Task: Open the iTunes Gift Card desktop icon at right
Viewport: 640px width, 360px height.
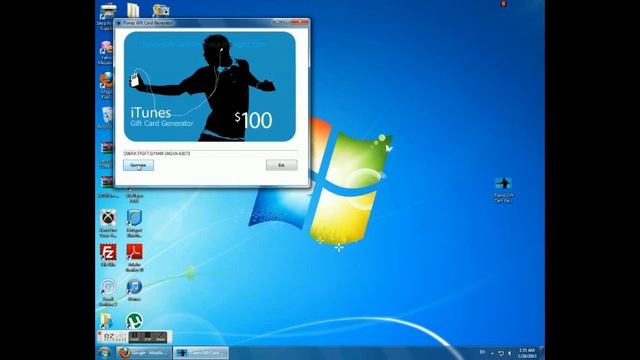Action: [x=503, y=190]
